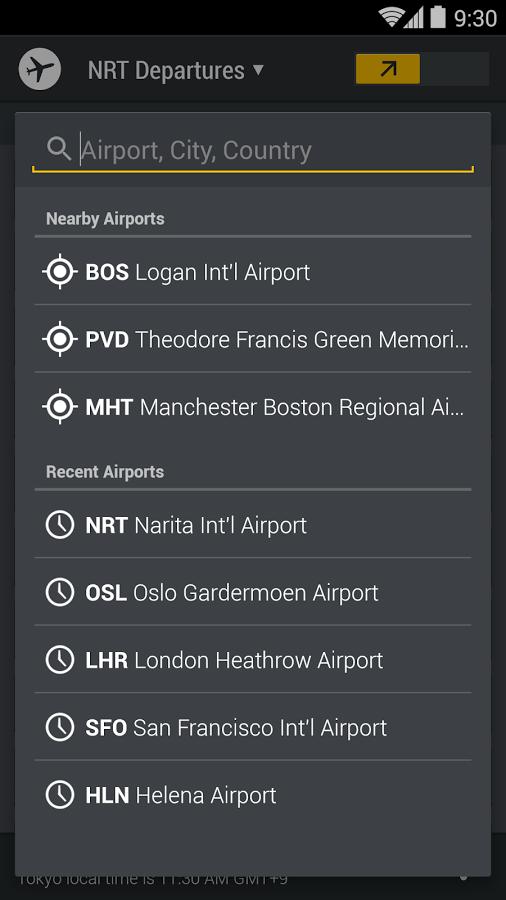Select OSL Oslo Gardermoen Airport
The width and height of the screenshot is (506, 900).
pos(253,592)
